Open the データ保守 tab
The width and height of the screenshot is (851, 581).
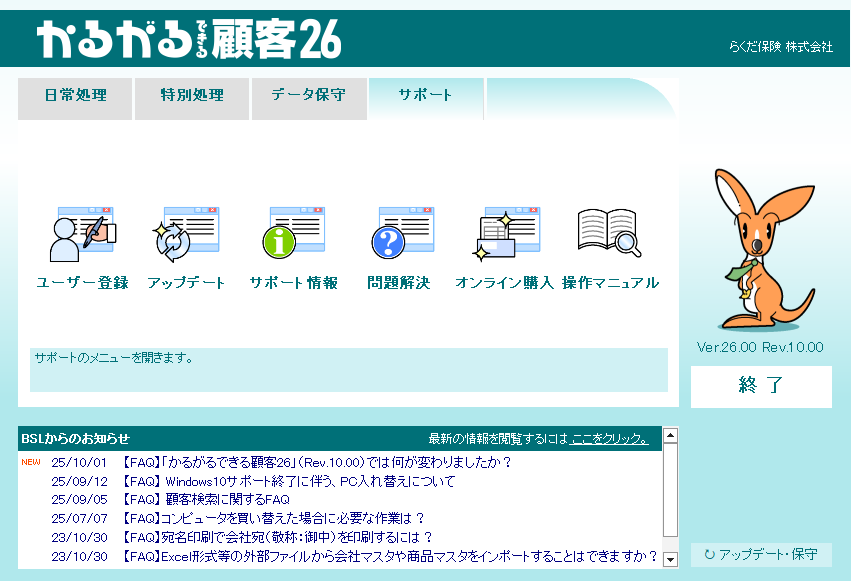[309, 96]
